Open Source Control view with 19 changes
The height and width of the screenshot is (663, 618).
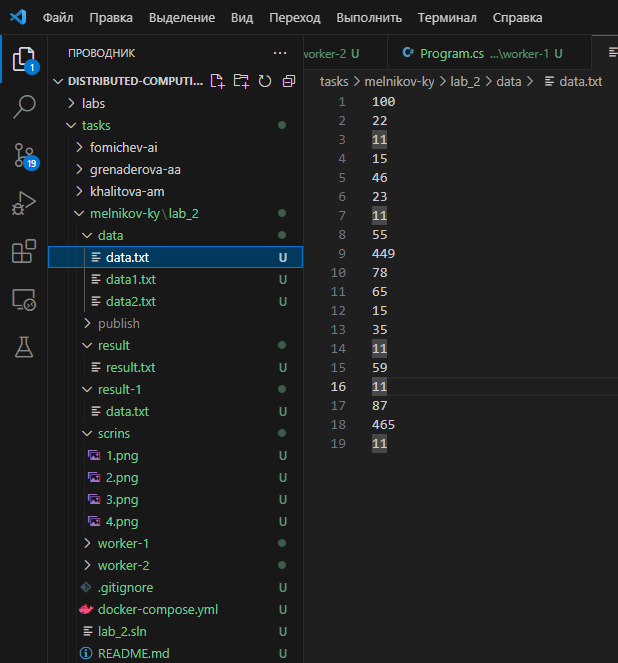23,155
